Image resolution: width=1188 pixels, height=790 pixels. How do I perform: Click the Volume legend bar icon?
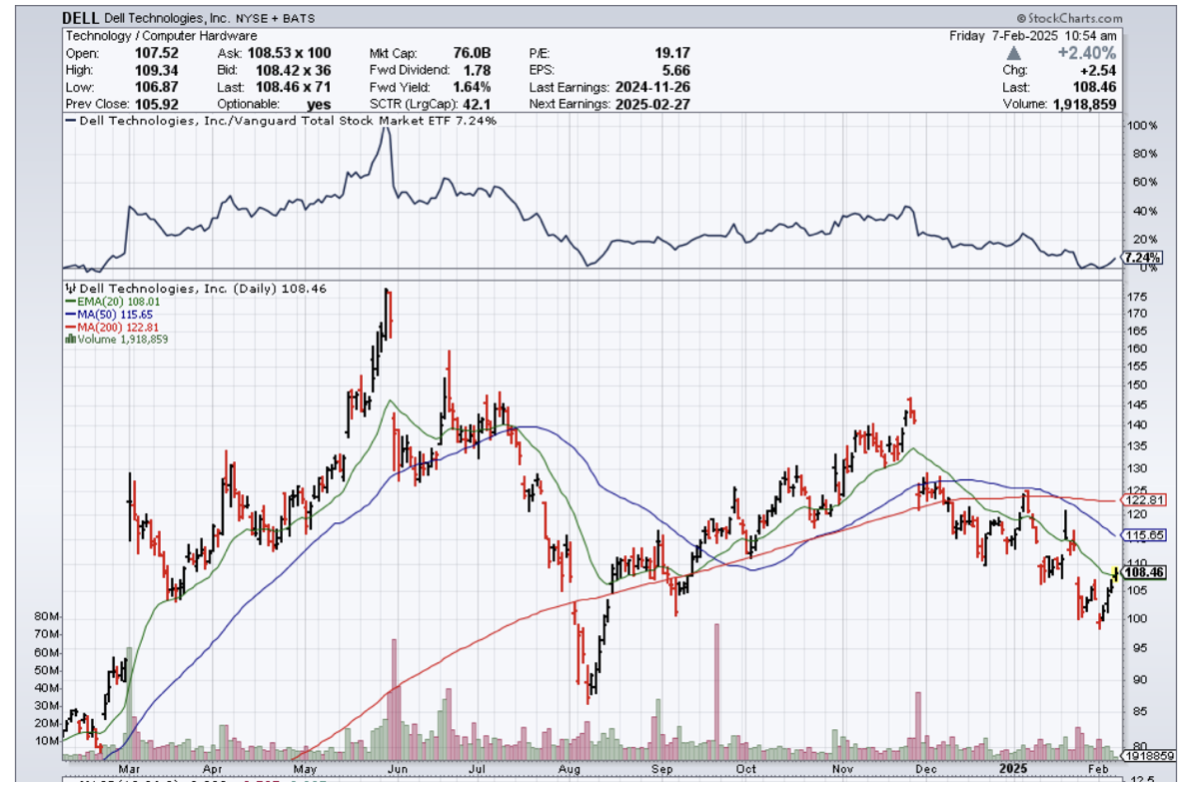click(68, 339)
